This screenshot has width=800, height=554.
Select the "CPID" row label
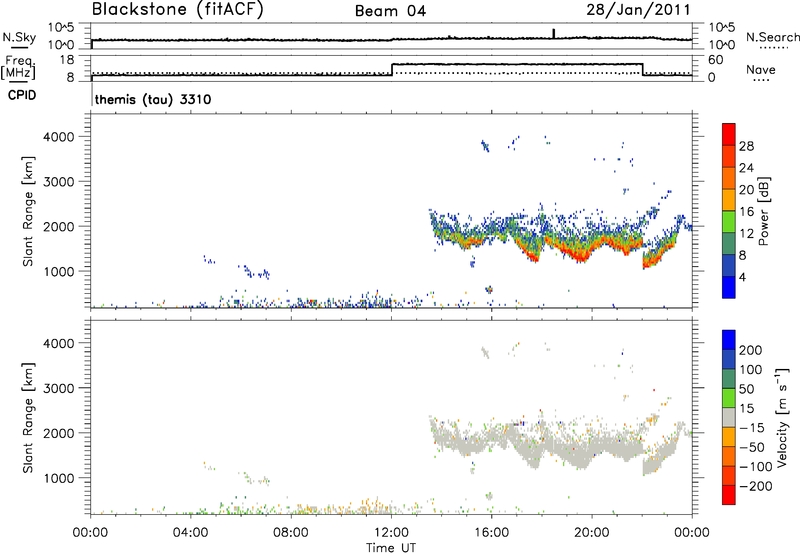coord(22,95)
